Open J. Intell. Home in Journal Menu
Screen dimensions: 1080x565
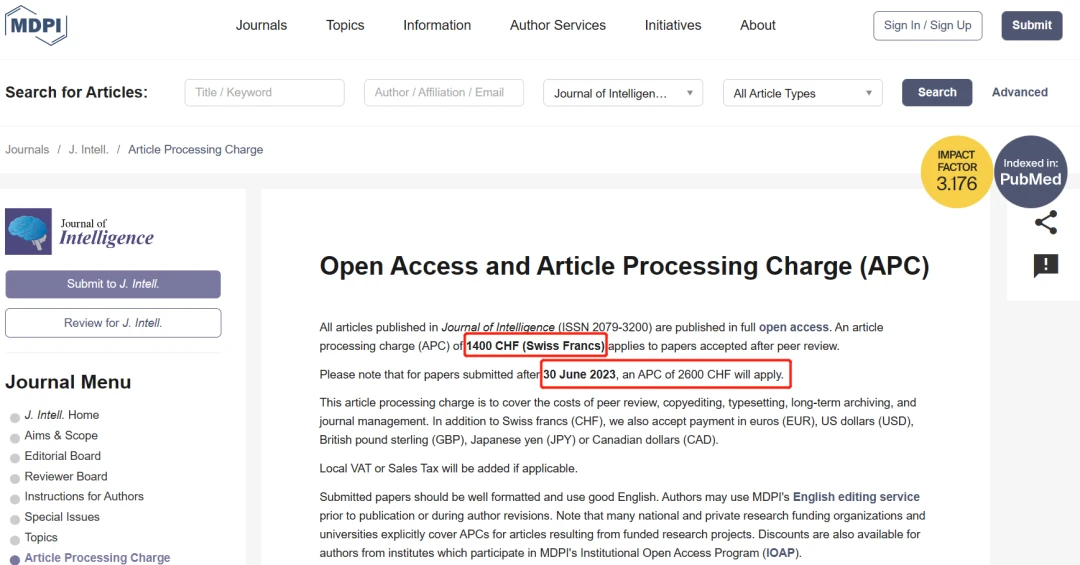click(x=62, y=415)
